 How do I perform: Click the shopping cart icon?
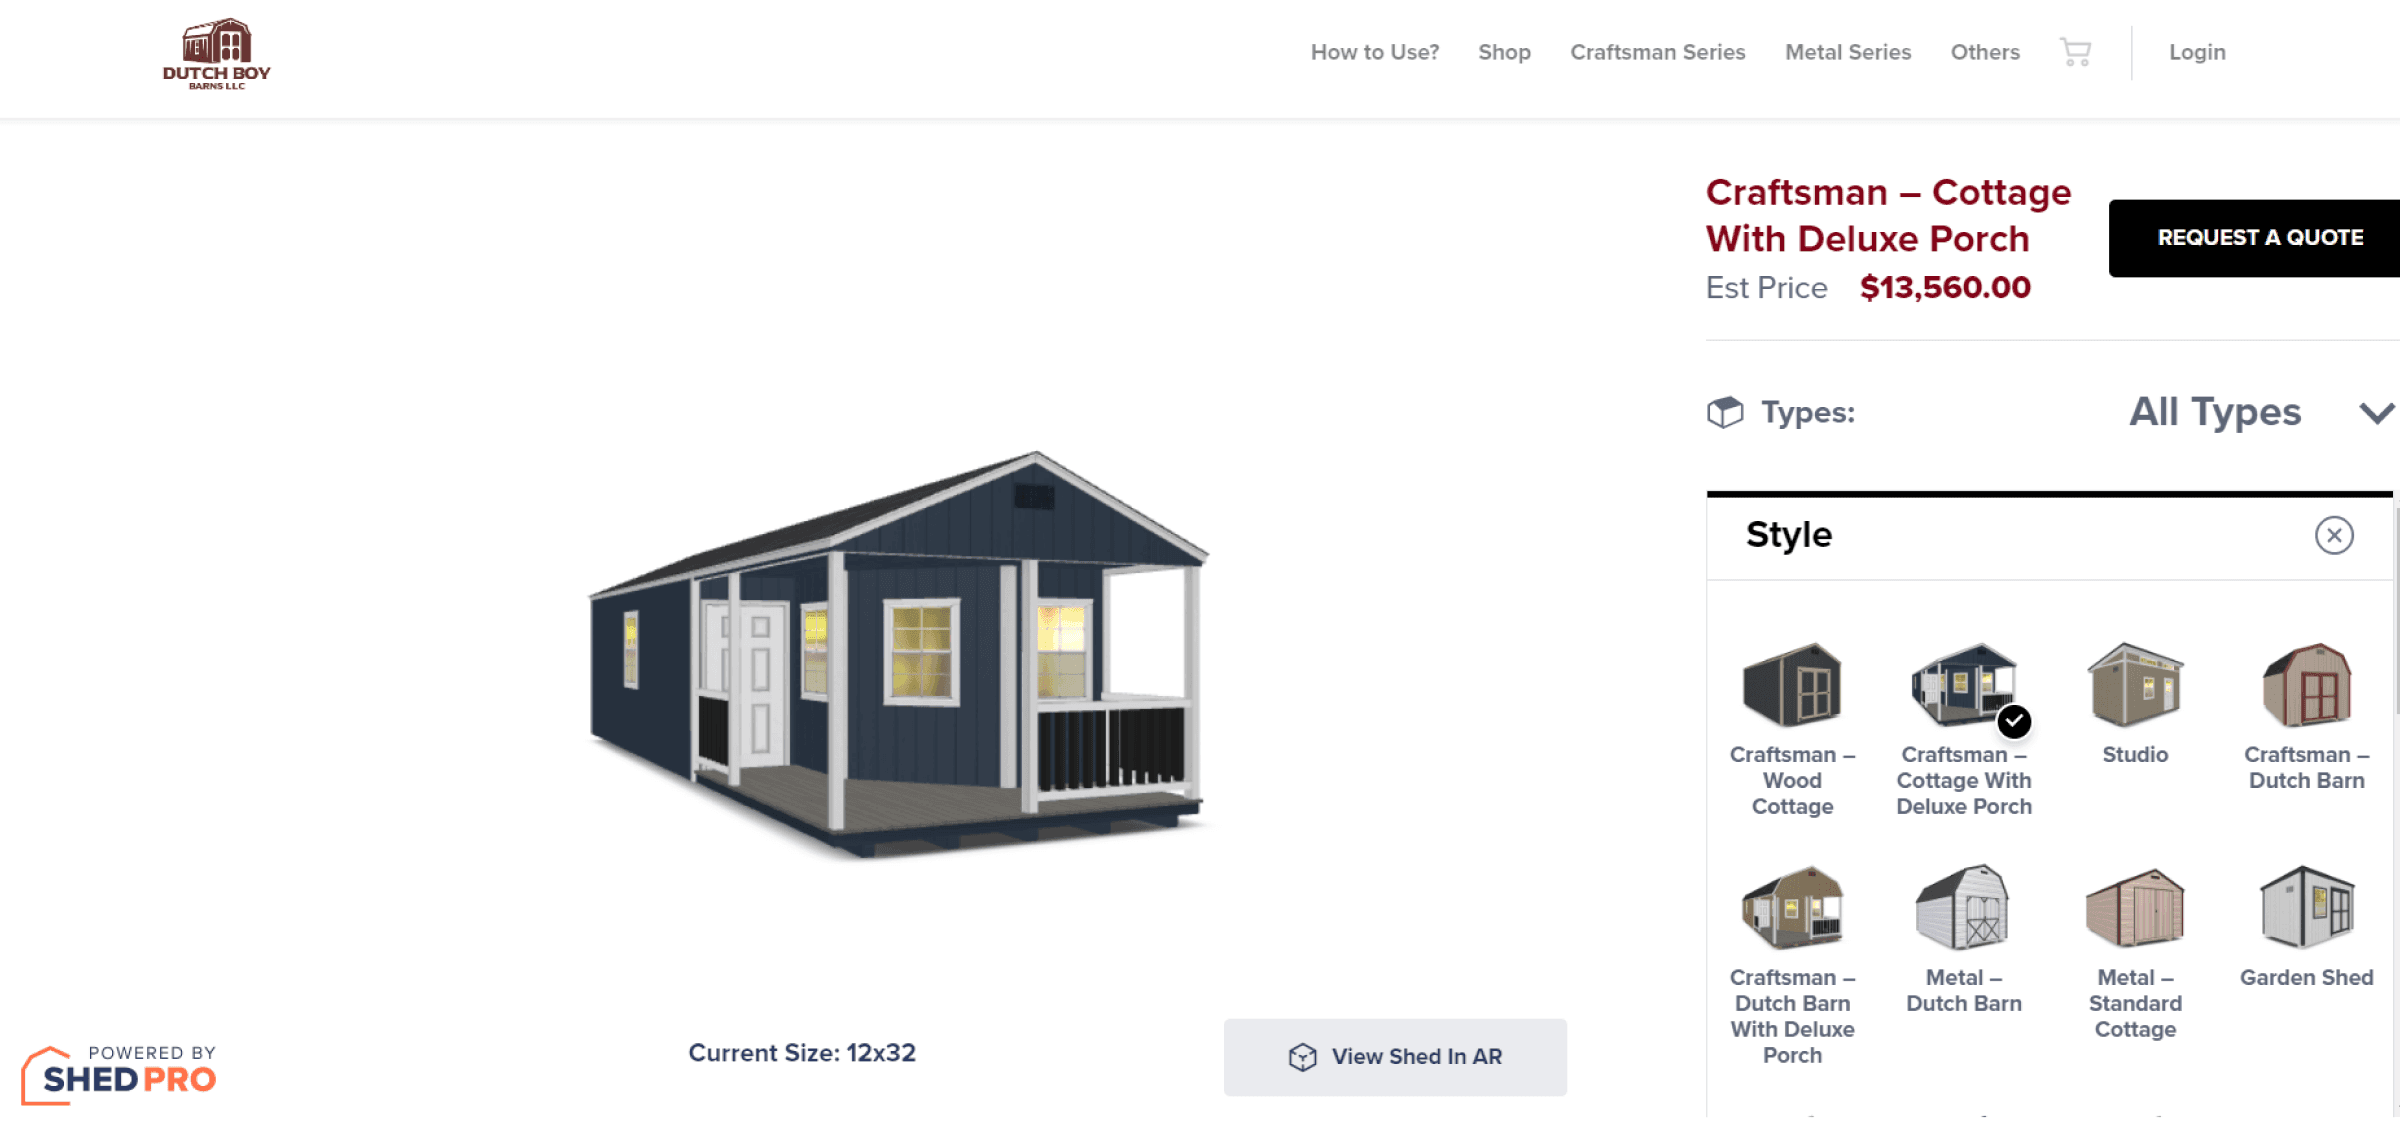[x=2076, y=52]
